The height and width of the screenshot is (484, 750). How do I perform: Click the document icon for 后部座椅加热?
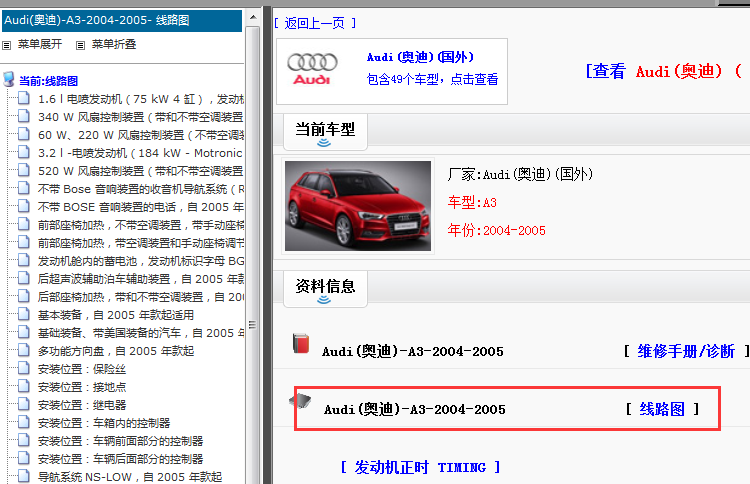[23, 297]
